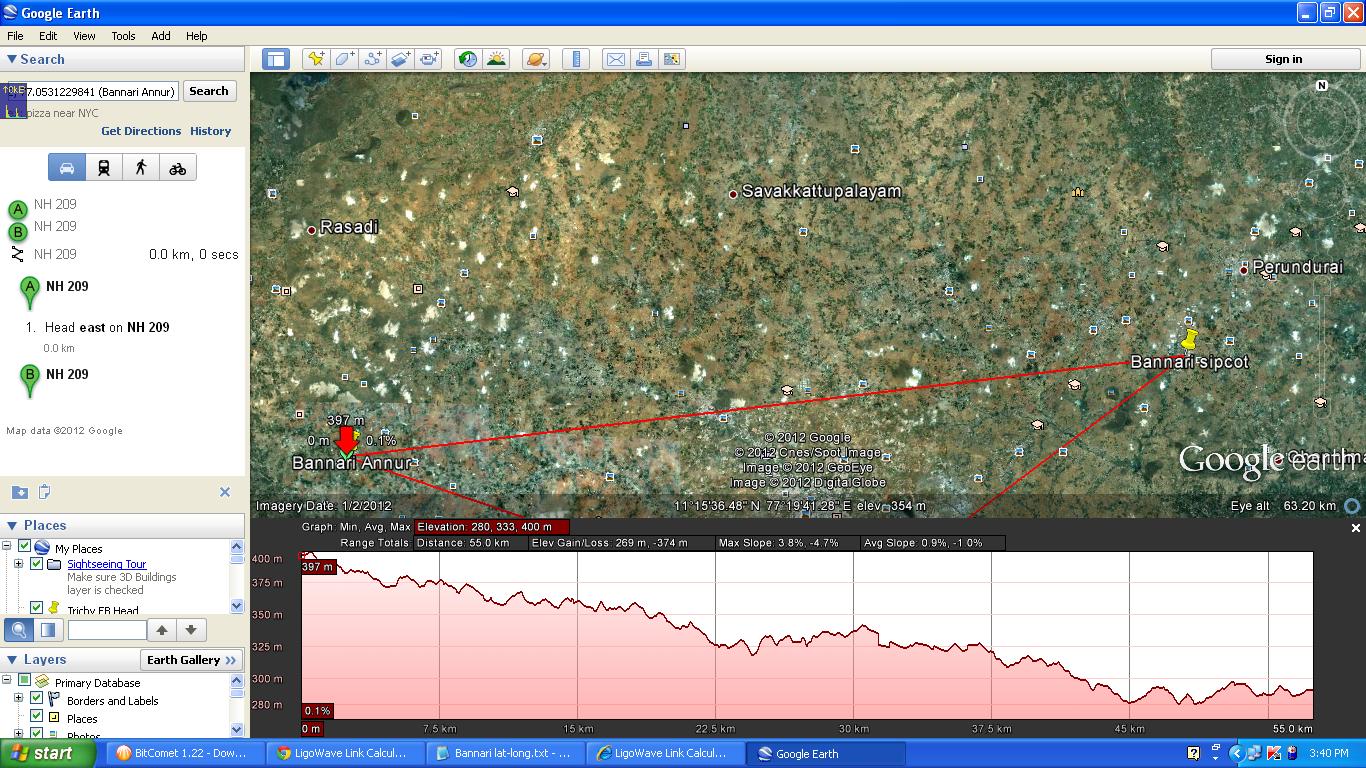The height and width of the screenshot is (768, 1366).
Task: Show historical imagery with the clock icon
Action: 467,59
